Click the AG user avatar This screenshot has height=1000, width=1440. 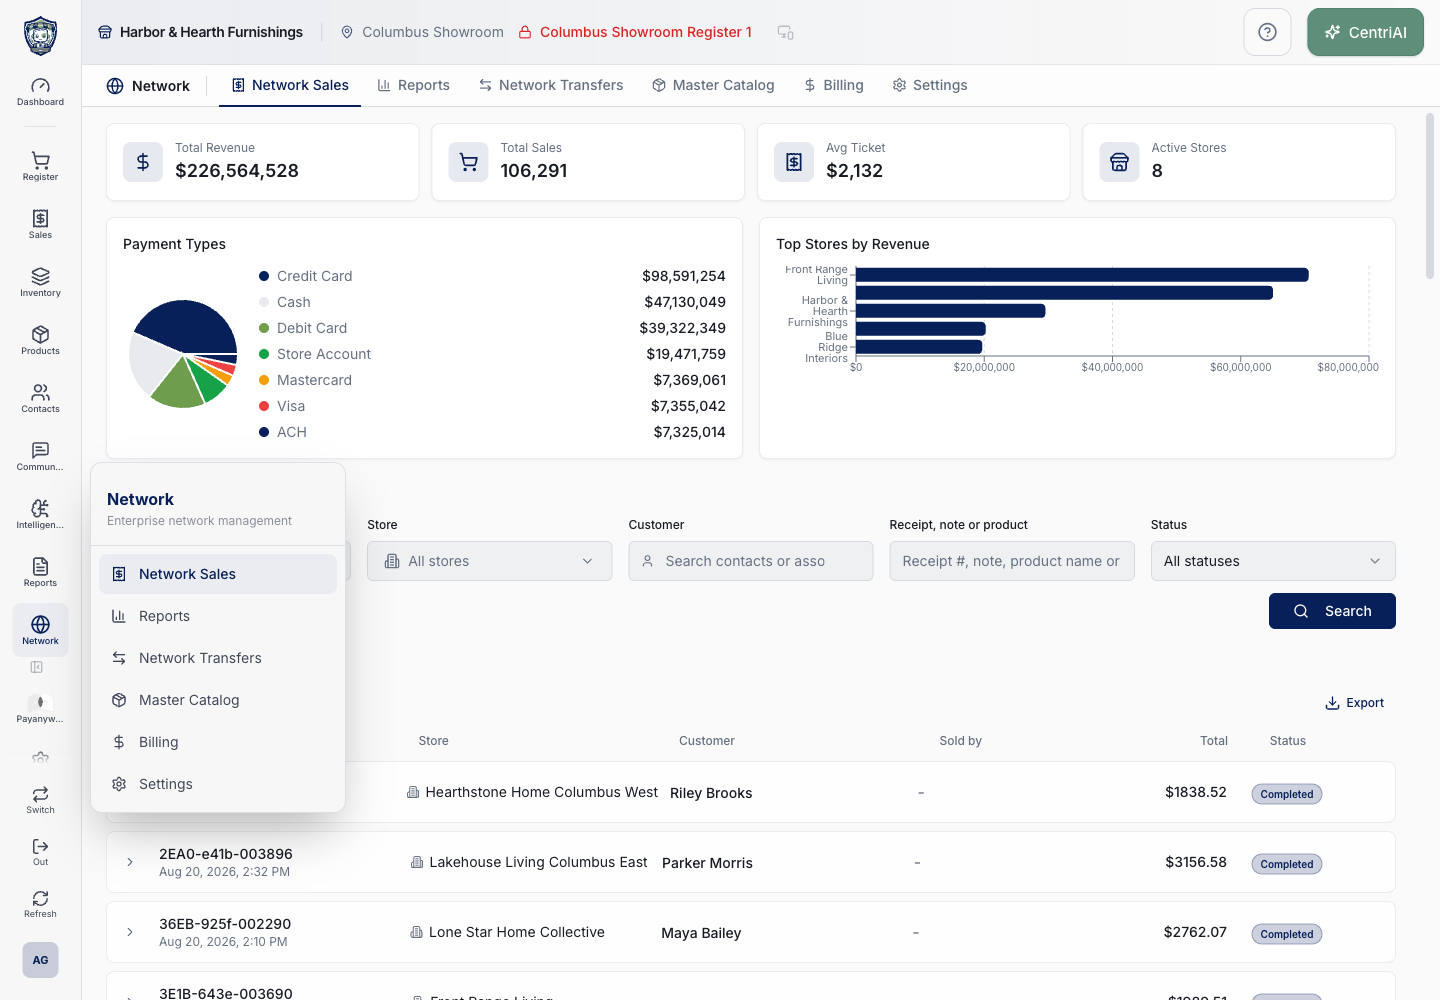click(40, 960)
